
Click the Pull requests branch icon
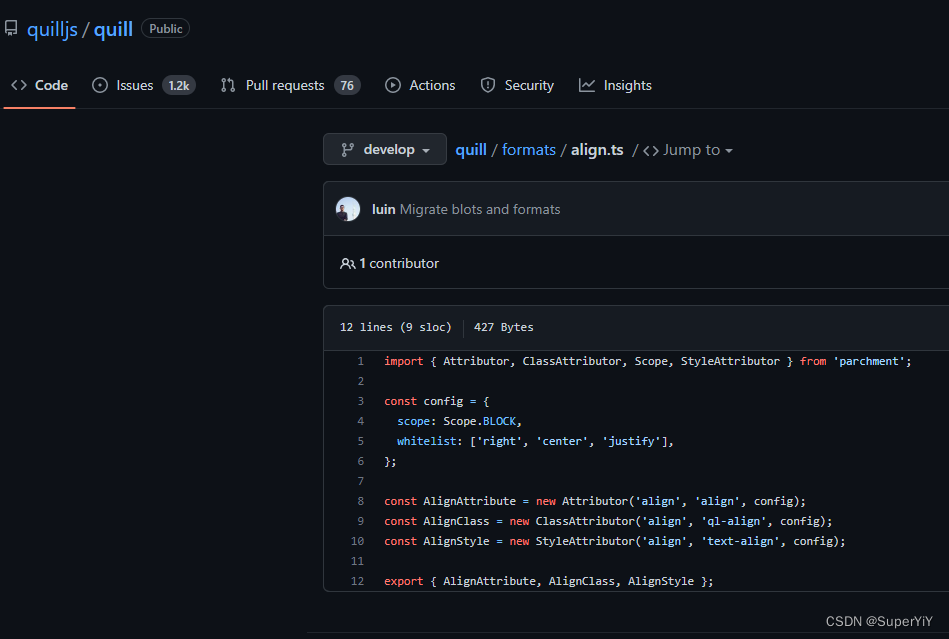(228, 85)
